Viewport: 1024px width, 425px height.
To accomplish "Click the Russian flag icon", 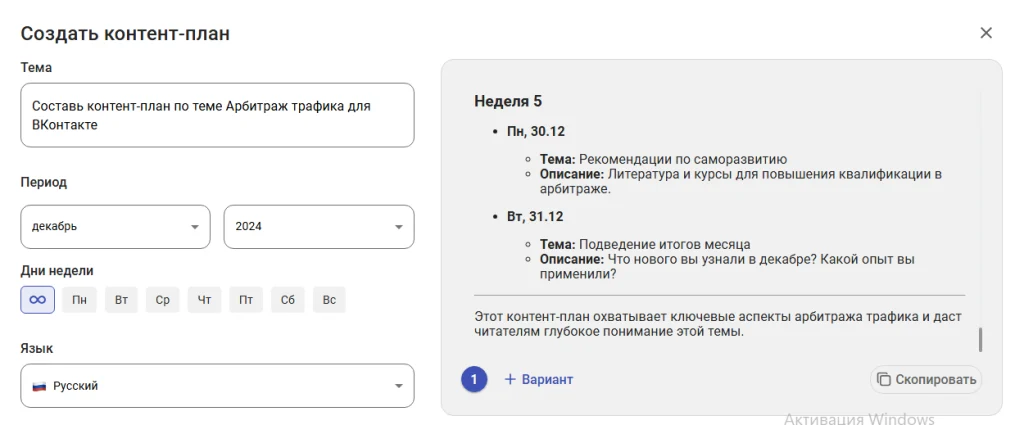I will pyautogui.click(x=39, y=386).
